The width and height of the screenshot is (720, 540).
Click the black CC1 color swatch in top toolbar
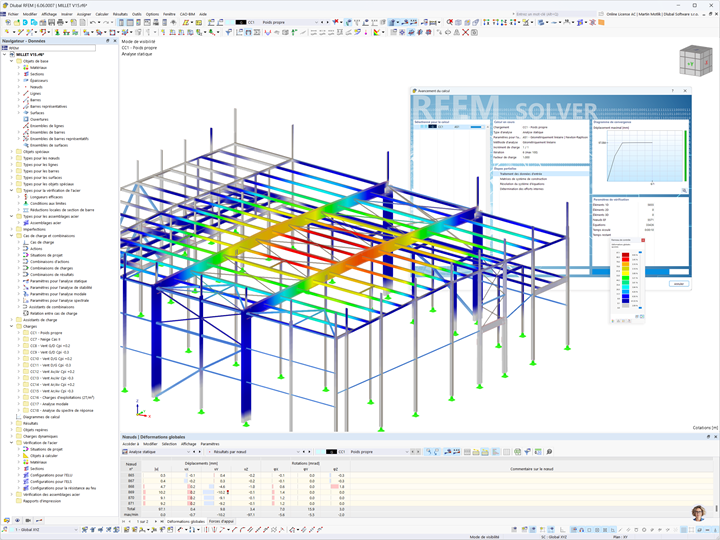pyautogui.click(x=241, y=22)
